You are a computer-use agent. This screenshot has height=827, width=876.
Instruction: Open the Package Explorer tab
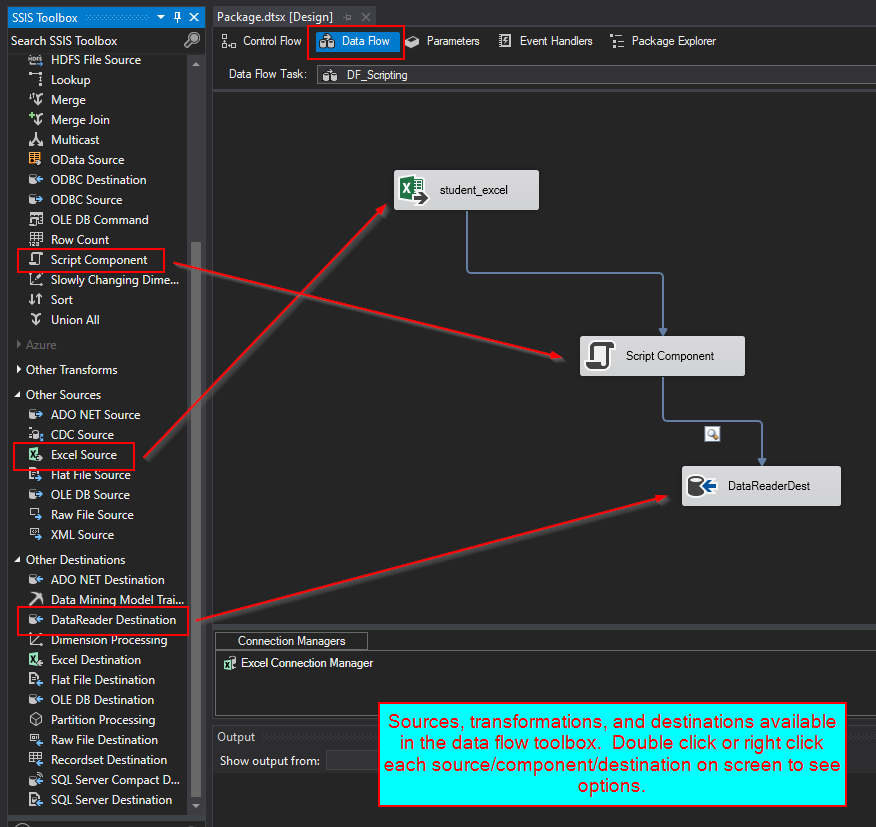[663, 41]
